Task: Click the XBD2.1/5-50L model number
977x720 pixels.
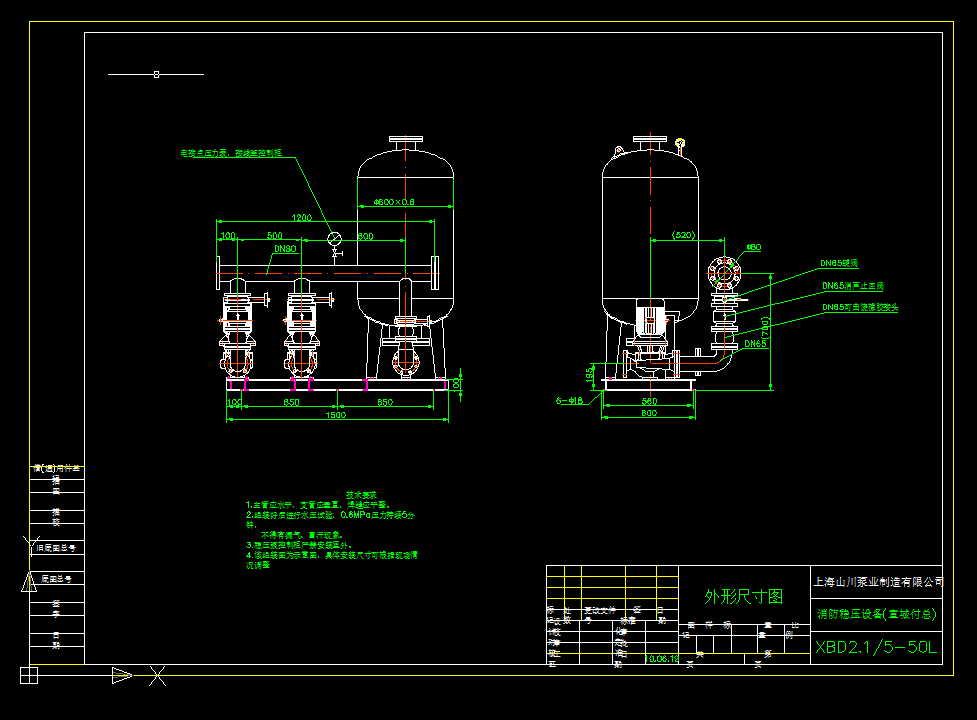Action: (x=876, y=647)
